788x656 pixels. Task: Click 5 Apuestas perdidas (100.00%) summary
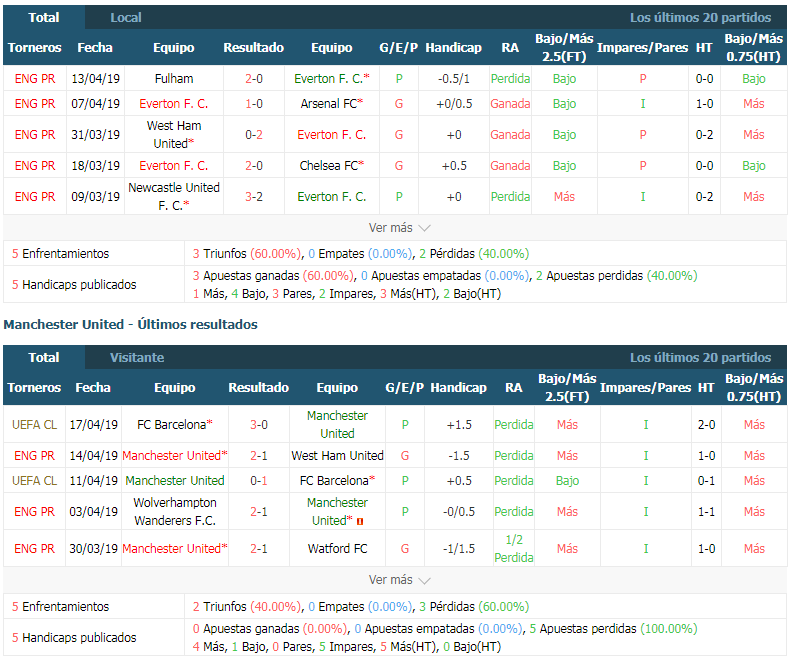pyautogui.click(x=613, y=628)
